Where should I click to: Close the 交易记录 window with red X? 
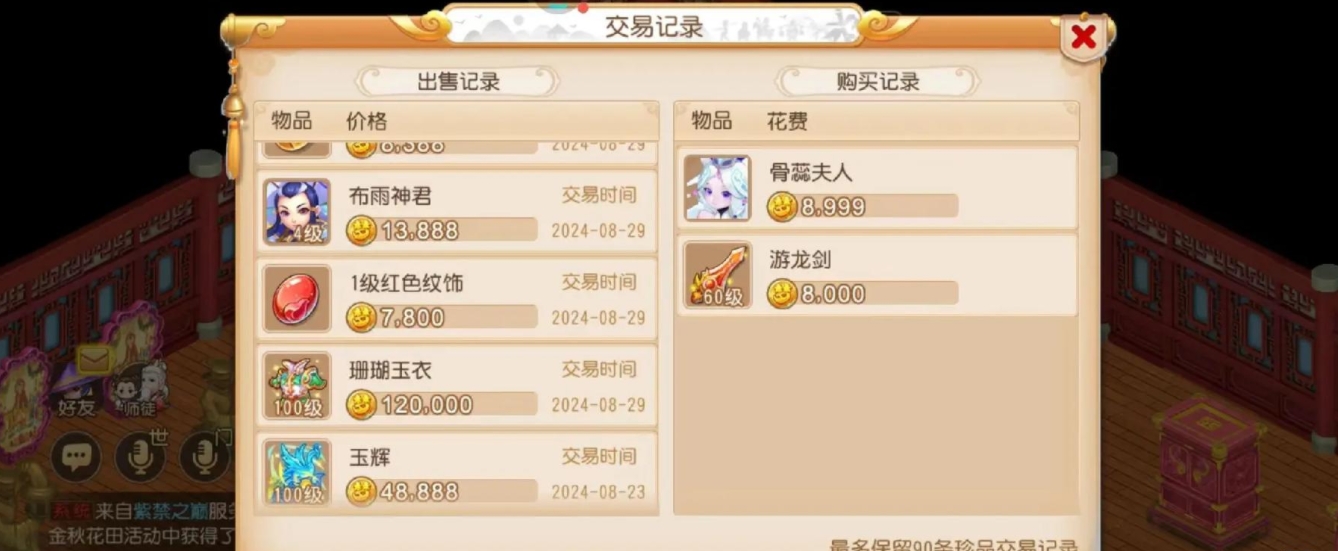1084,39
